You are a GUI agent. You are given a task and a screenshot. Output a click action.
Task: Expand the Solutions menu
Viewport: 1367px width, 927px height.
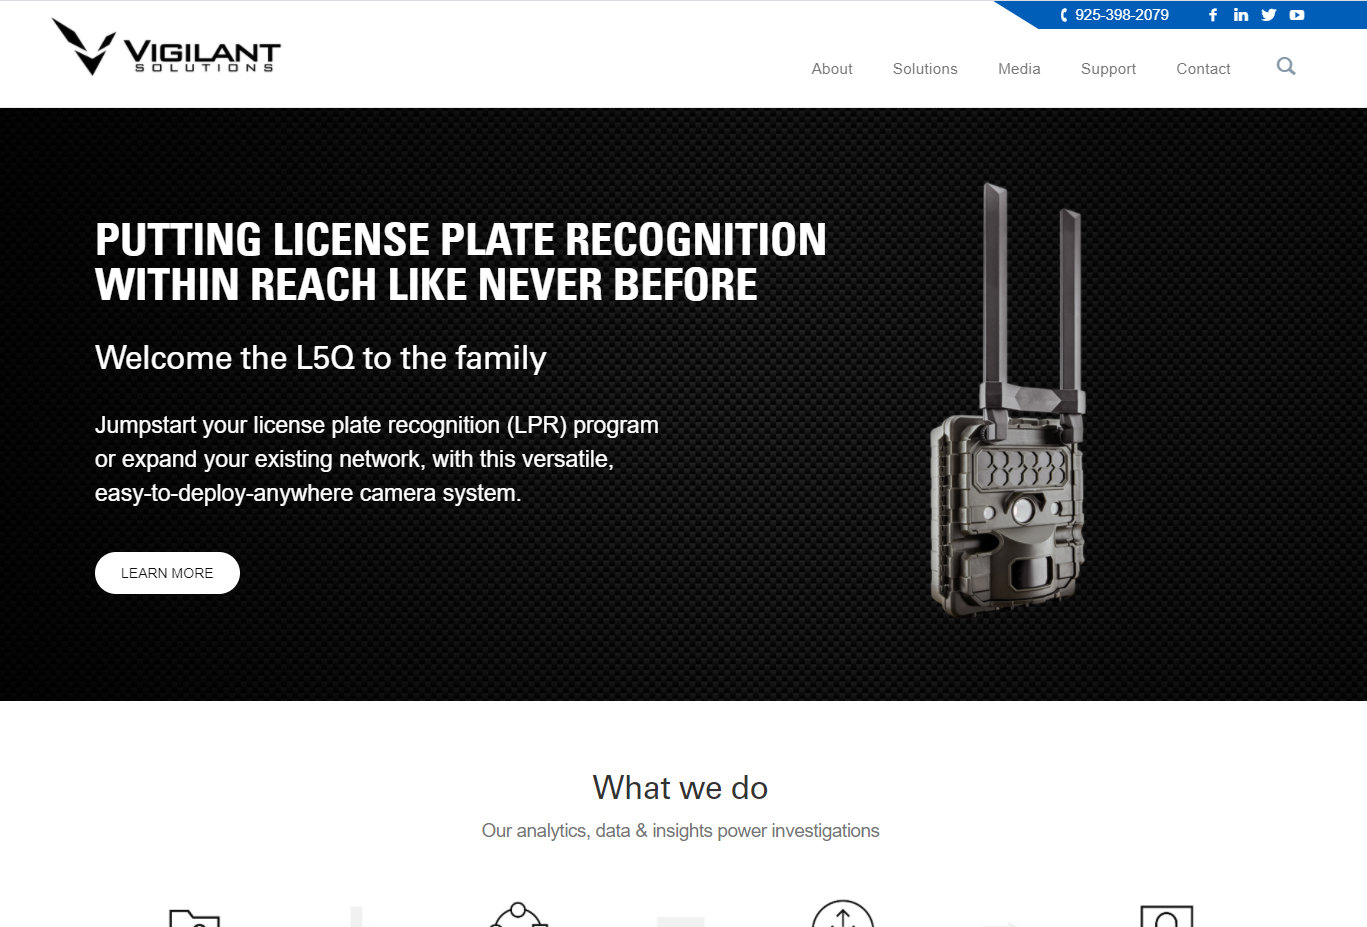[925, 69]
